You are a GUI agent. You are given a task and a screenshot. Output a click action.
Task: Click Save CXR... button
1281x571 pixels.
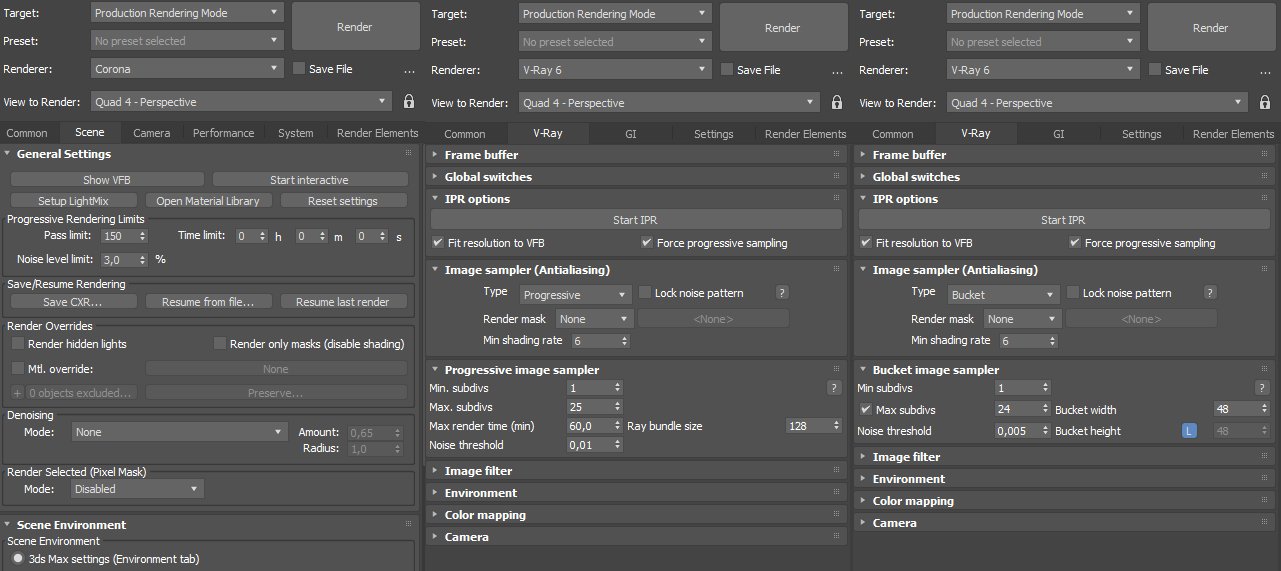tap(73, 302)
